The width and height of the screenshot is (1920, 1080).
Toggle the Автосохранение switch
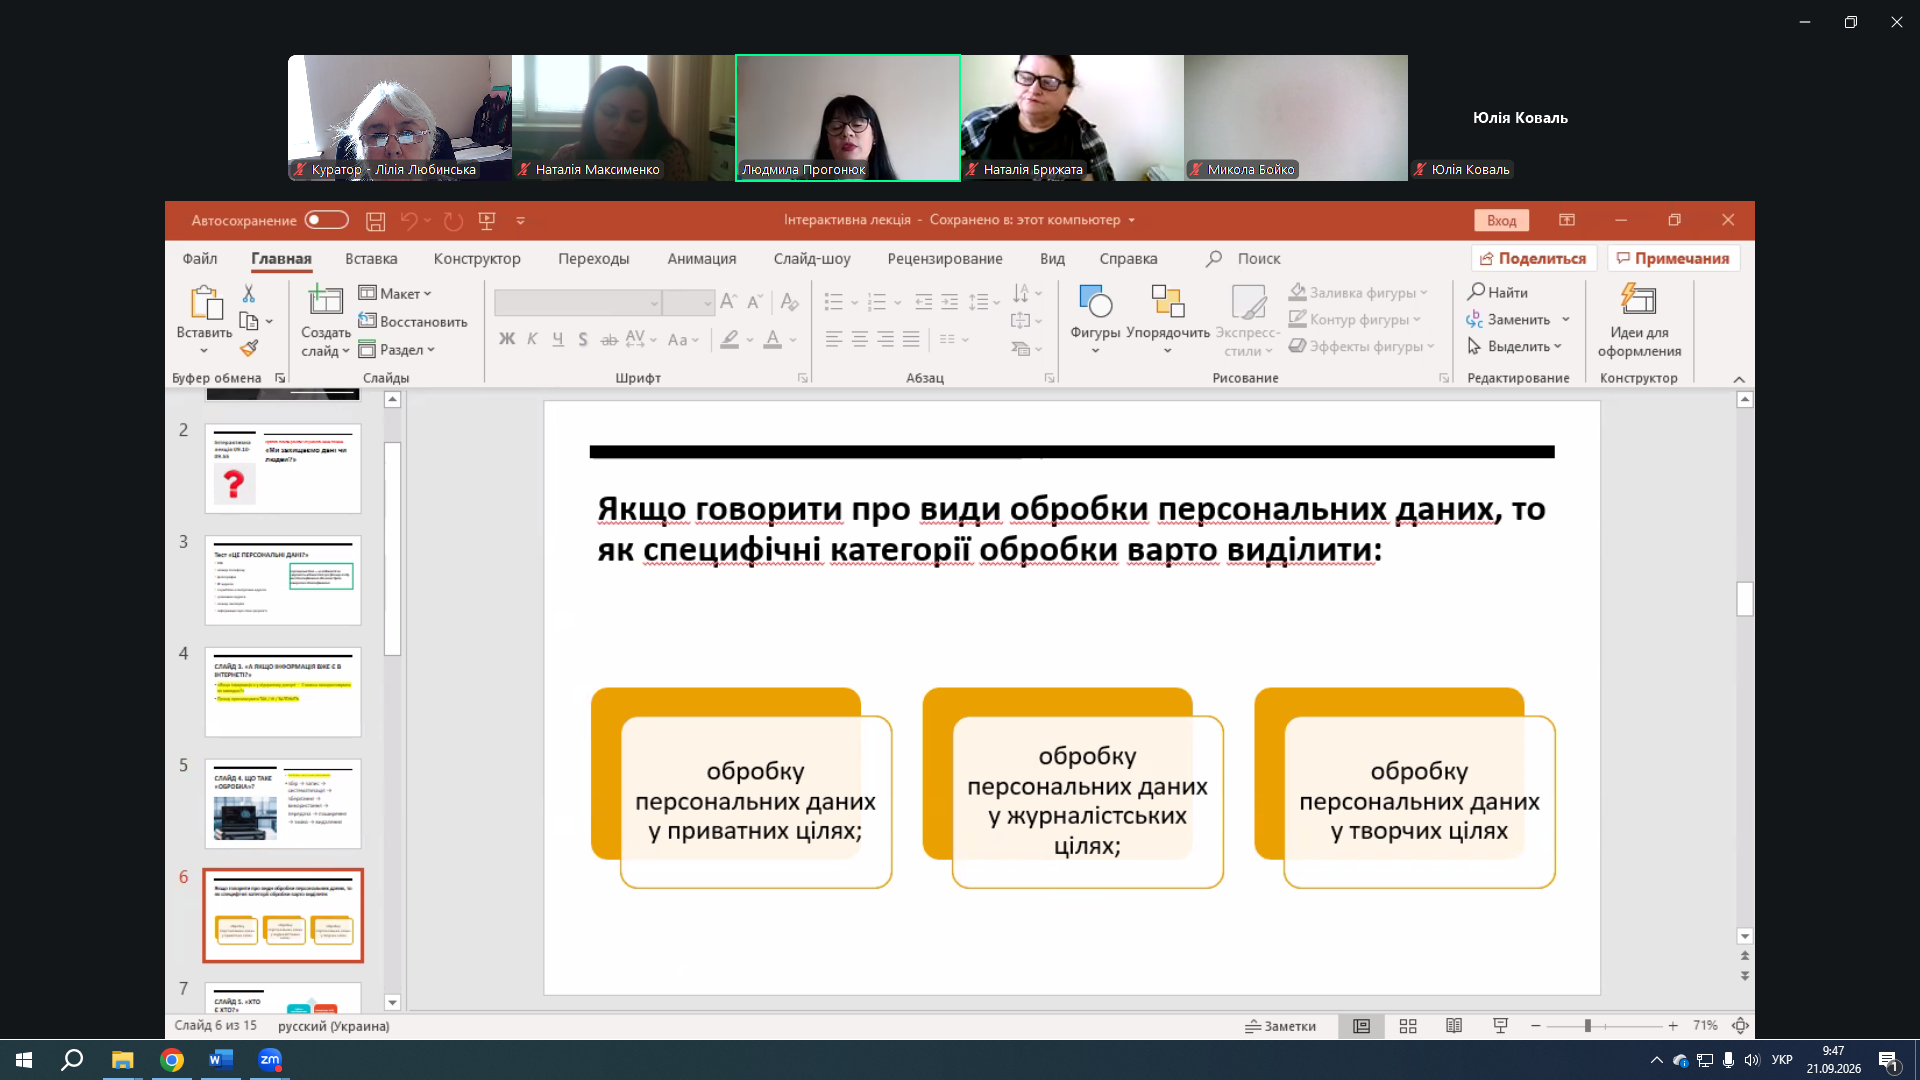pyautogui.click(x=326, y=220)
